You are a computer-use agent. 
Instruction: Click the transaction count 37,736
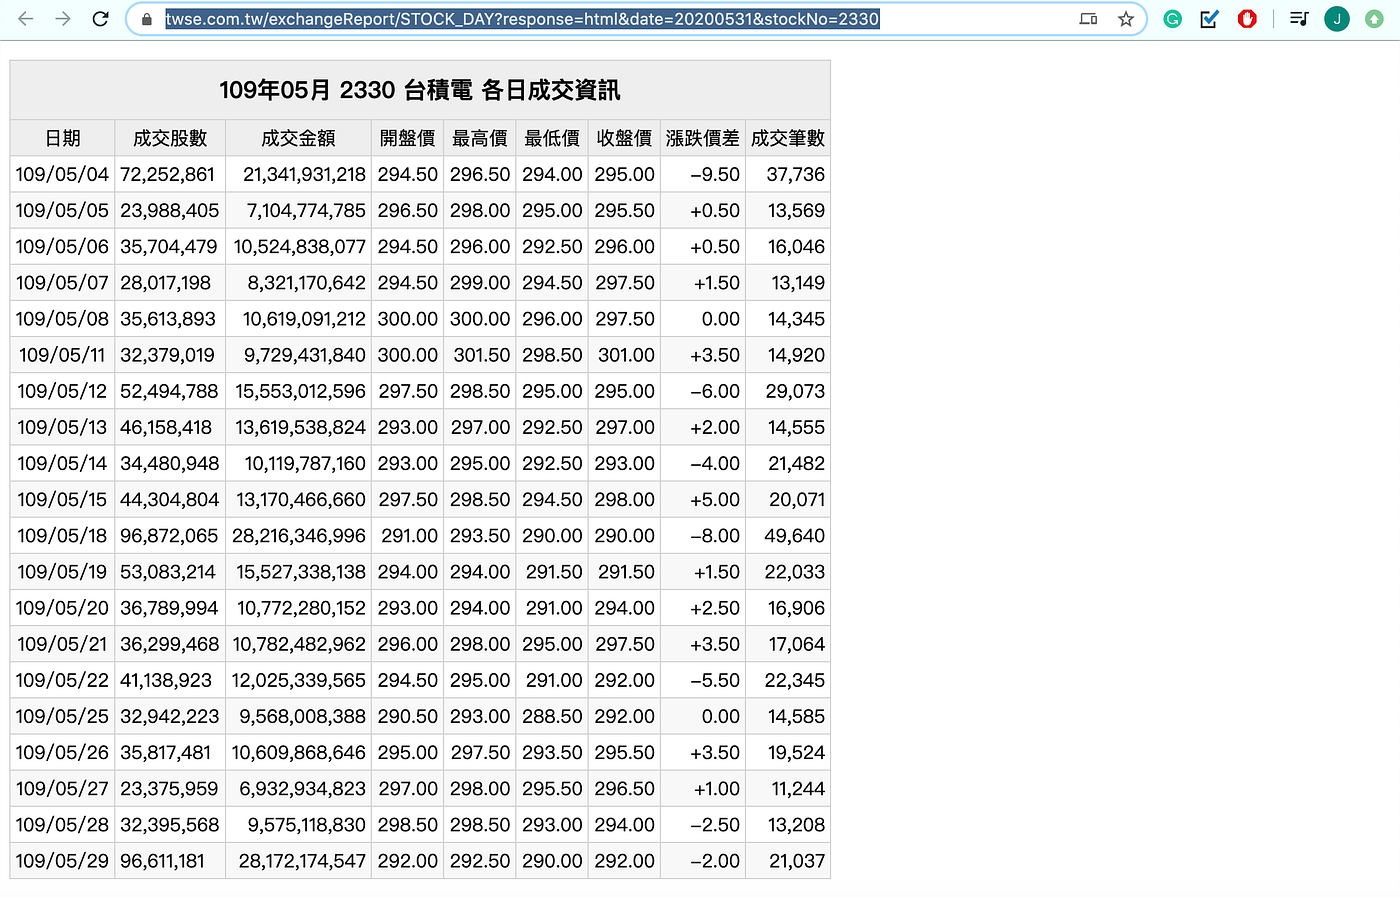[x=796, y=174]
